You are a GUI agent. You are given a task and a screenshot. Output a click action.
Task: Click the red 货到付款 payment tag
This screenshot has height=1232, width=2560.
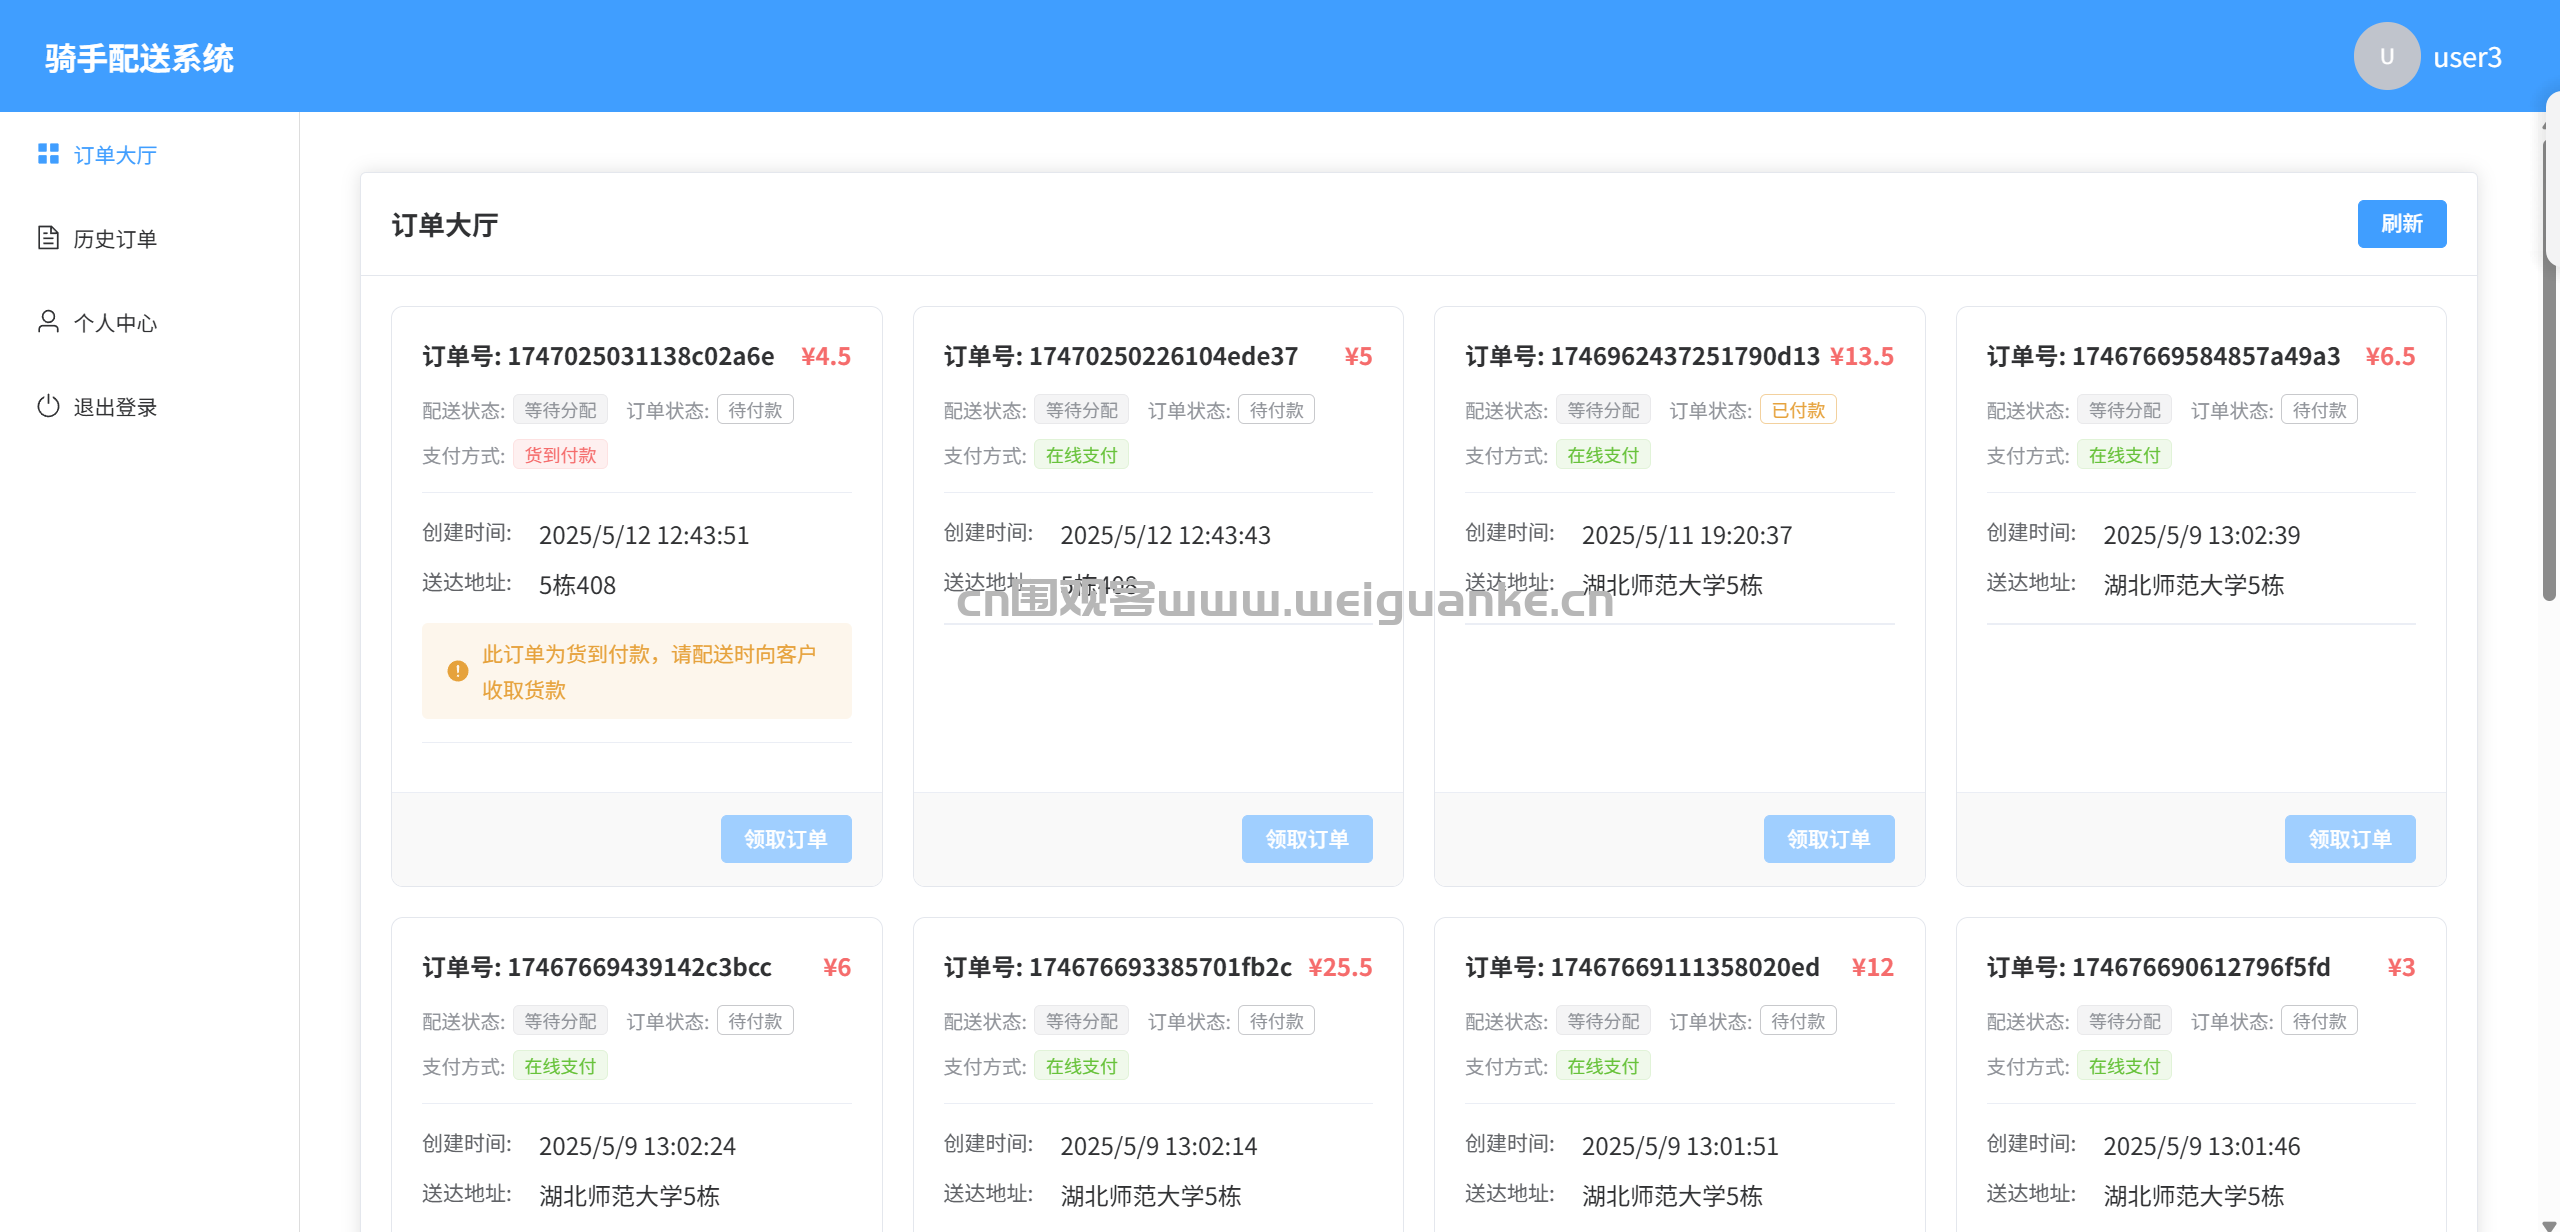[560, 455]
